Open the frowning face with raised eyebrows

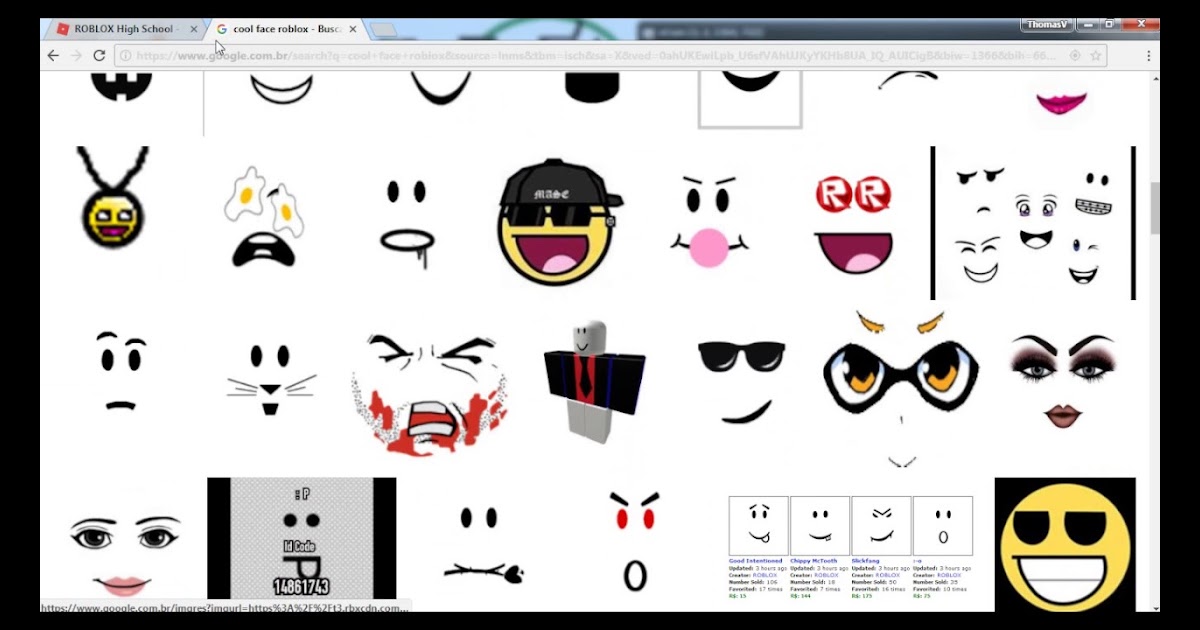[122, 373]
